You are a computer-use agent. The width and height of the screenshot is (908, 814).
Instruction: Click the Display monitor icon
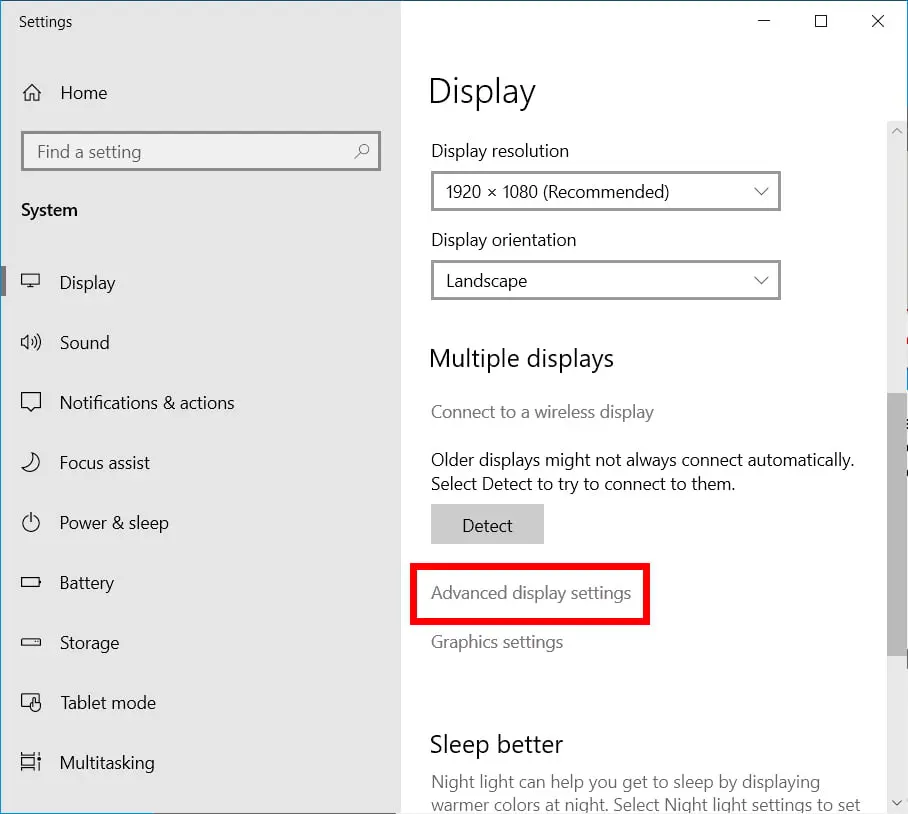31,282
